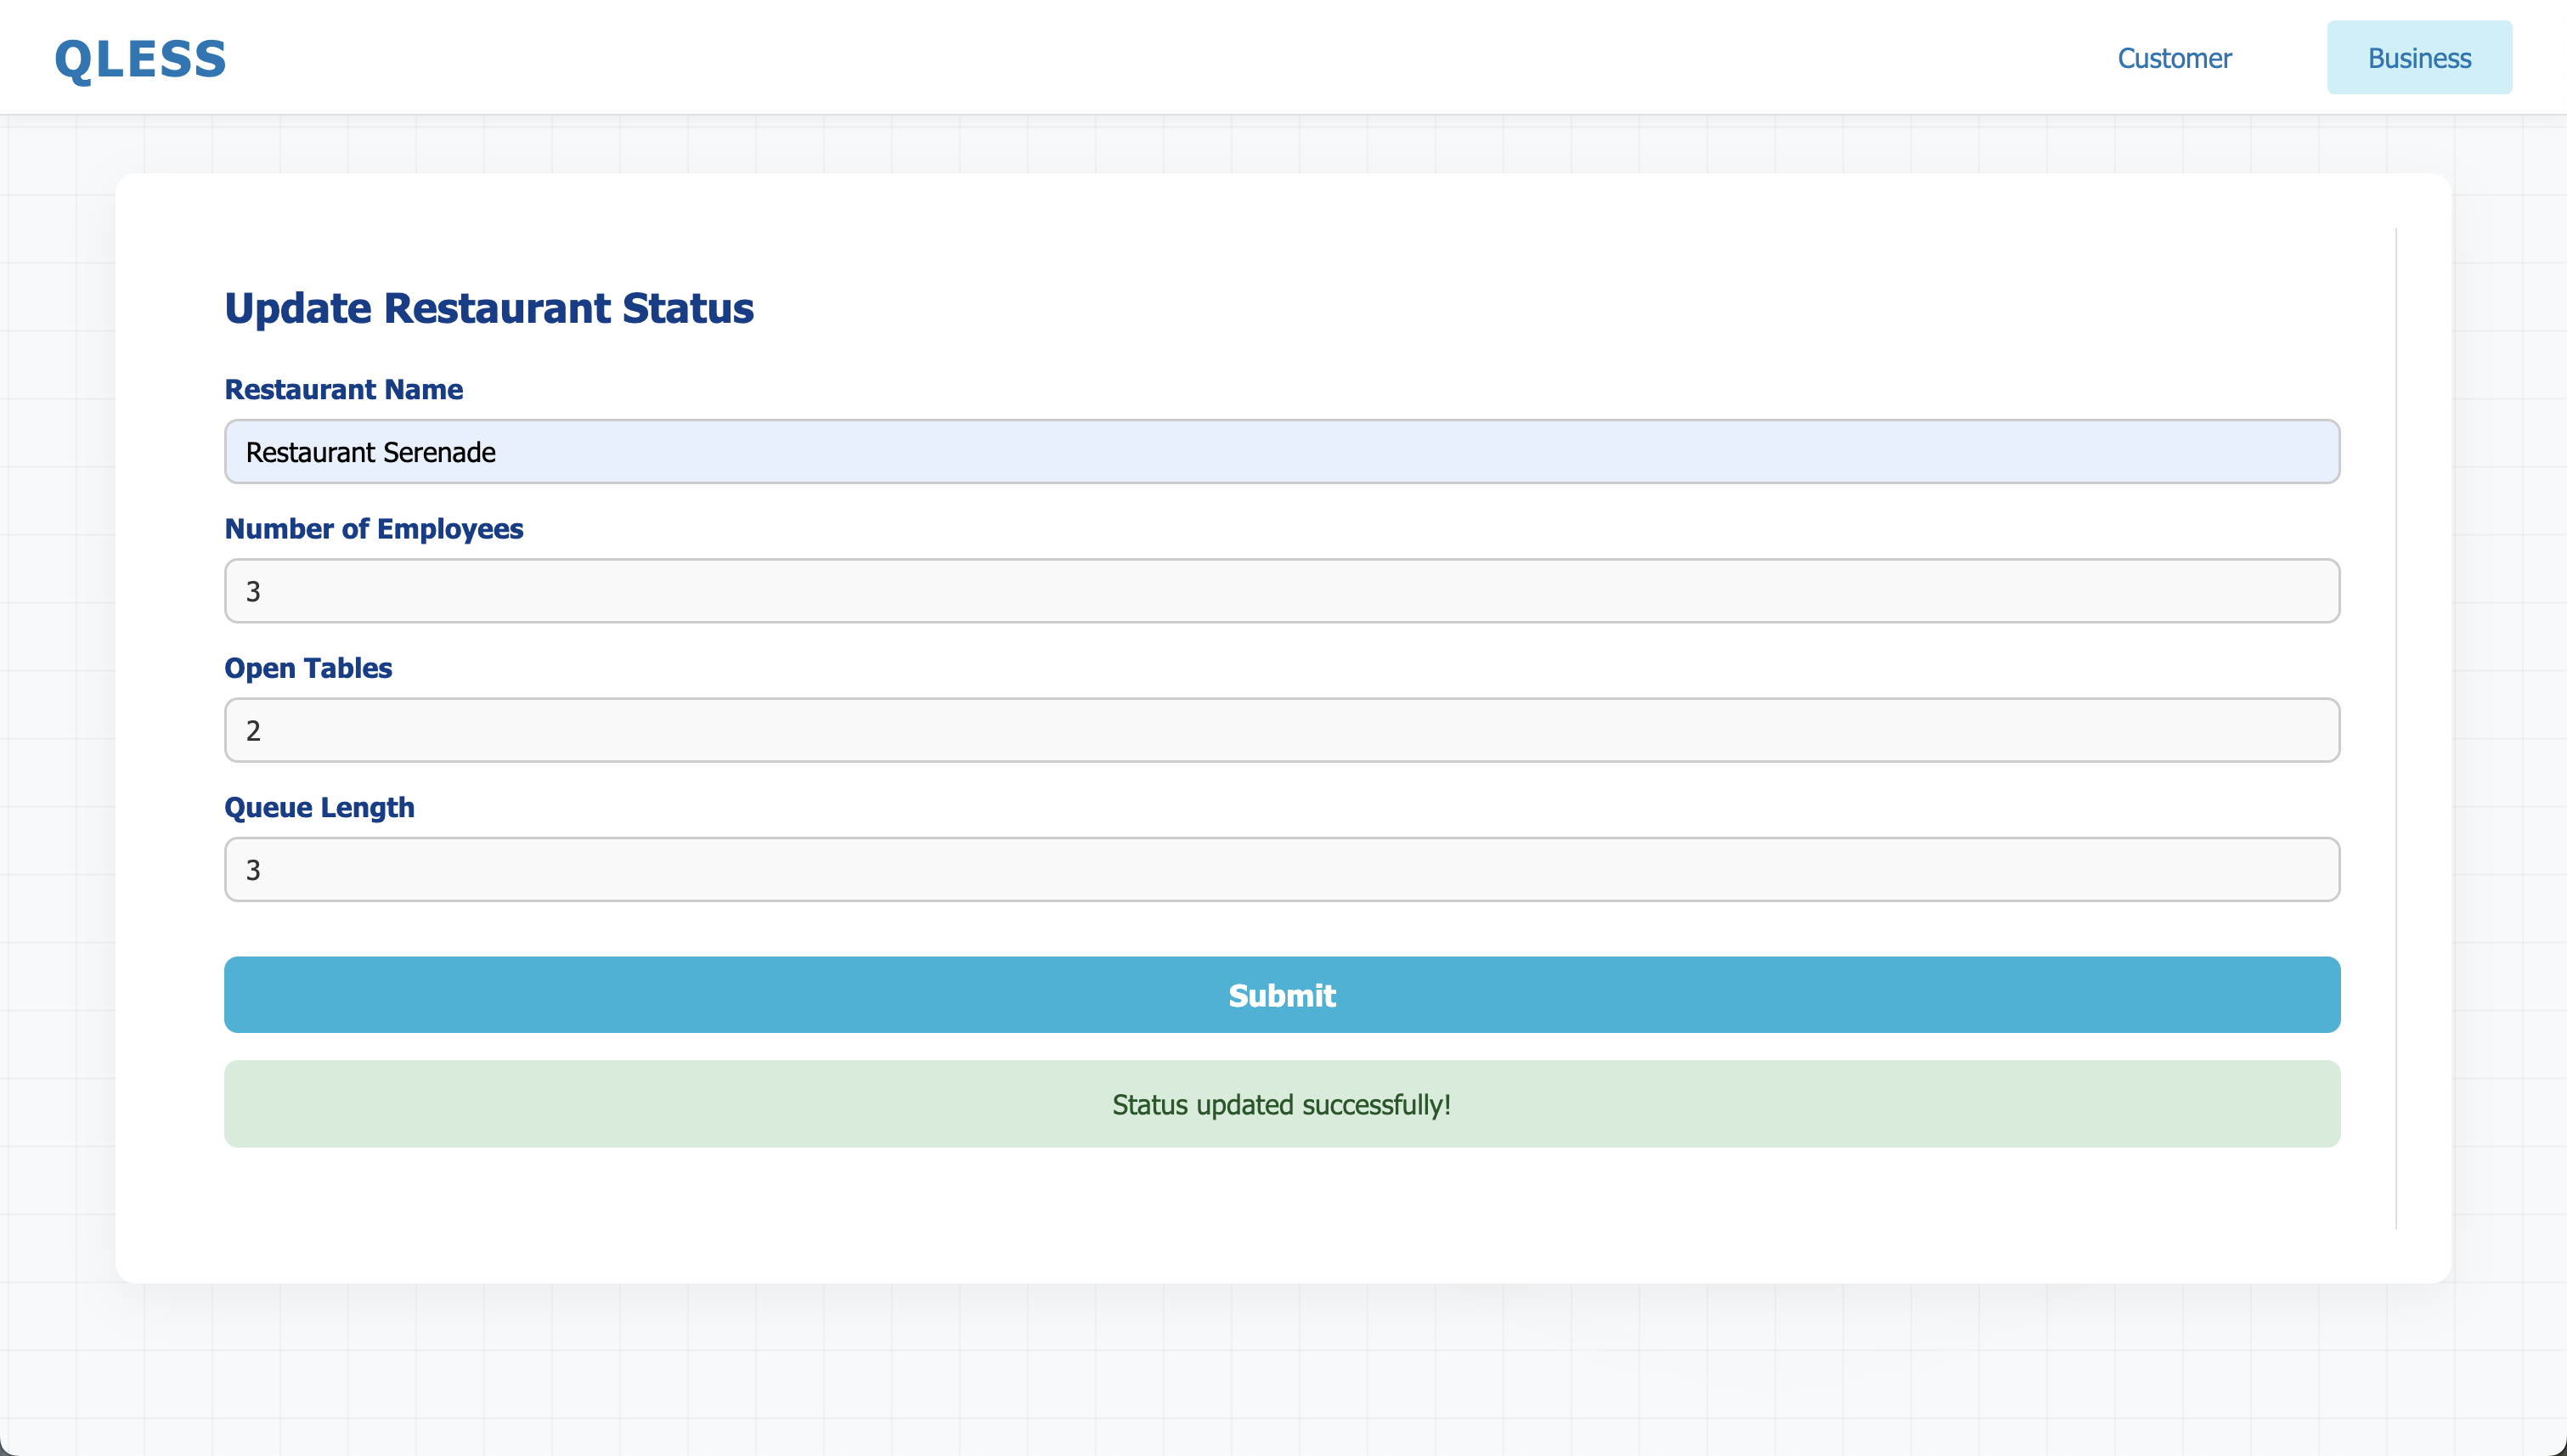Click the QLESS logo

(140, 59)
